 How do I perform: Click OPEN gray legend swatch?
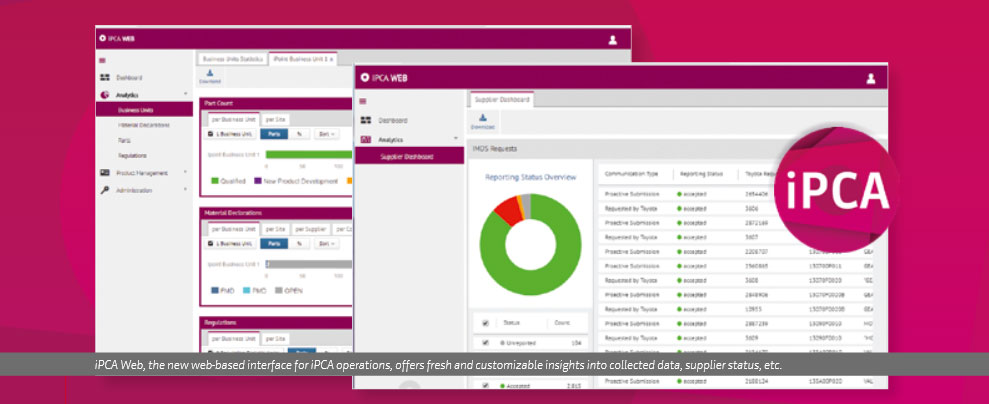279,291
